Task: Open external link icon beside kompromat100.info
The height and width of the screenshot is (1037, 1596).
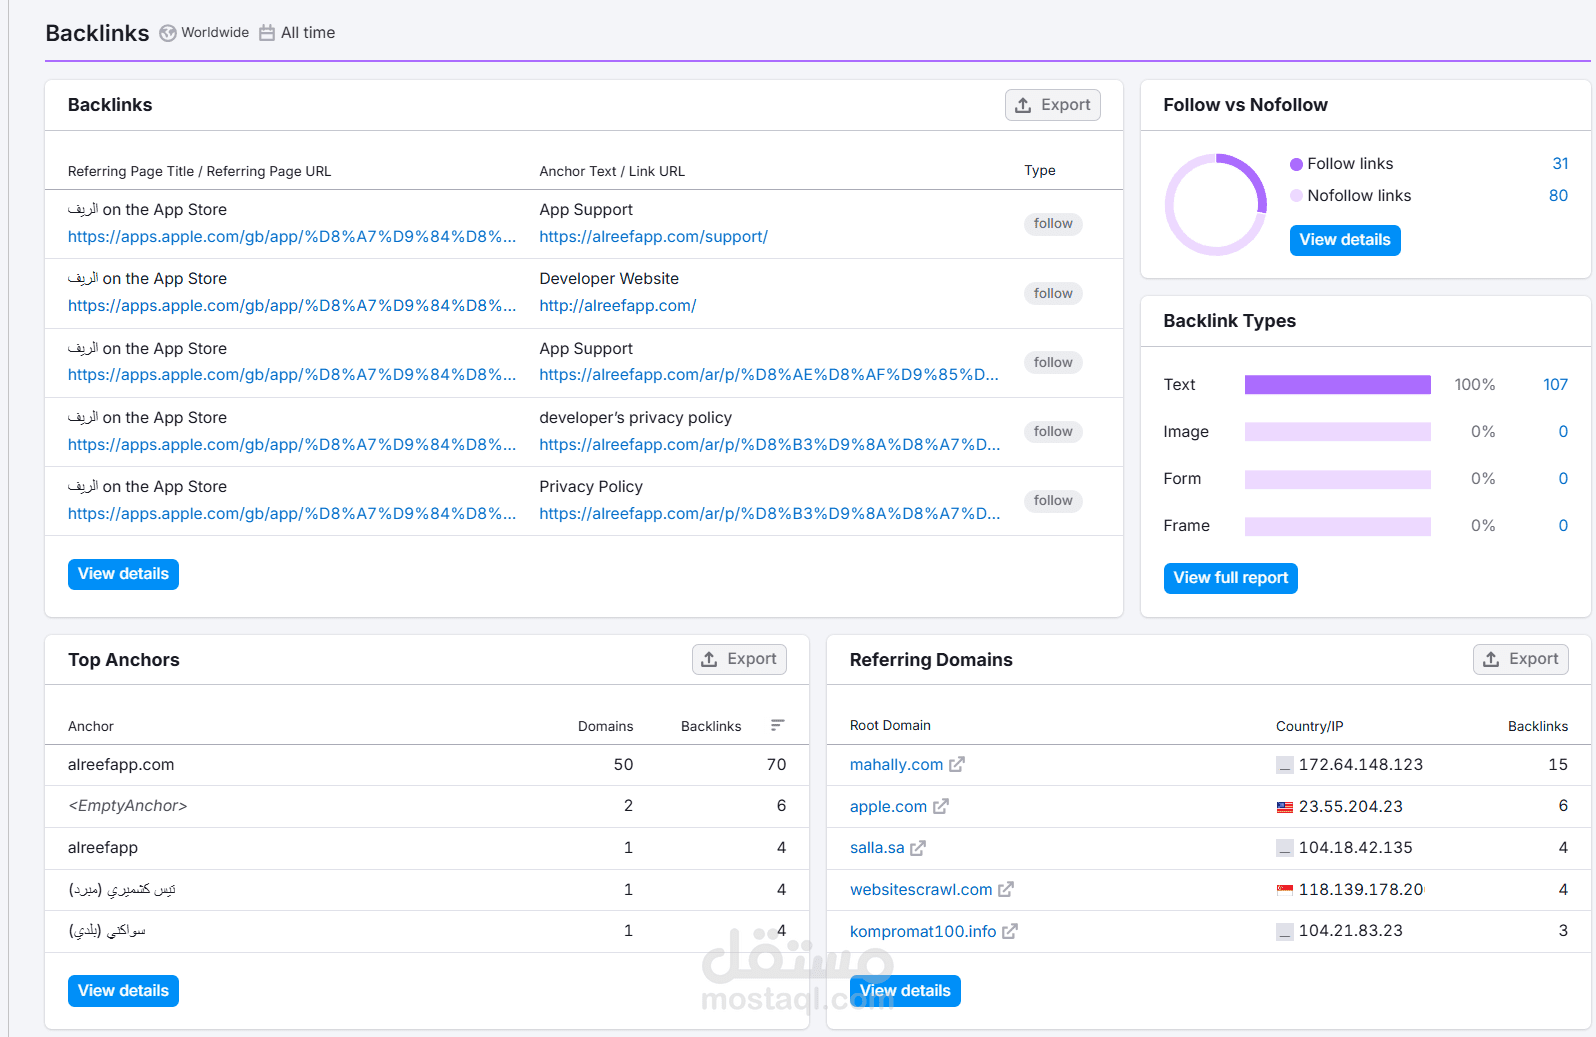Action: pos(1010,931)
